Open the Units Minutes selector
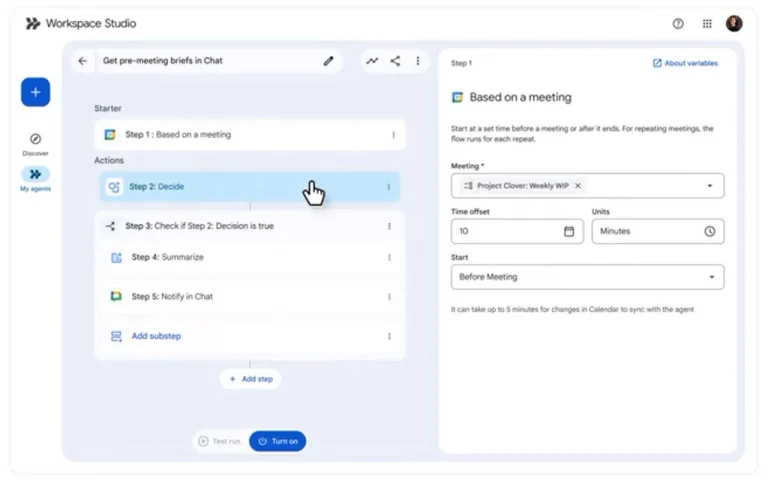Screen dimensions: 768x481 coord(657,231)
